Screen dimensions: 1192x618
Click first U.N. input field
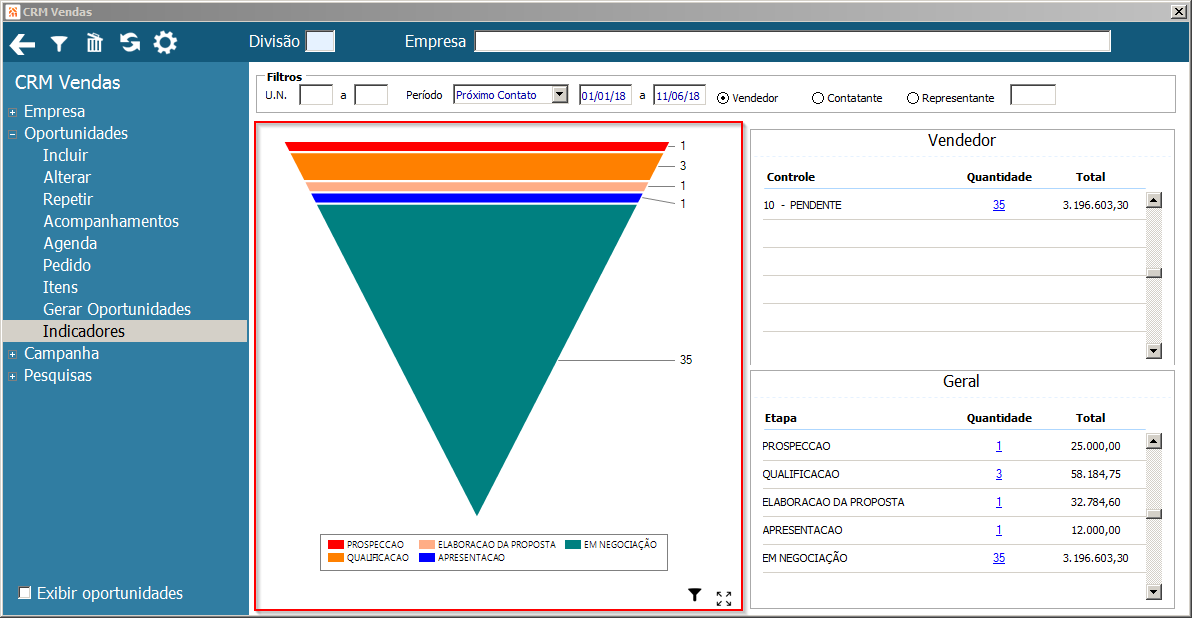coord(316,95)
